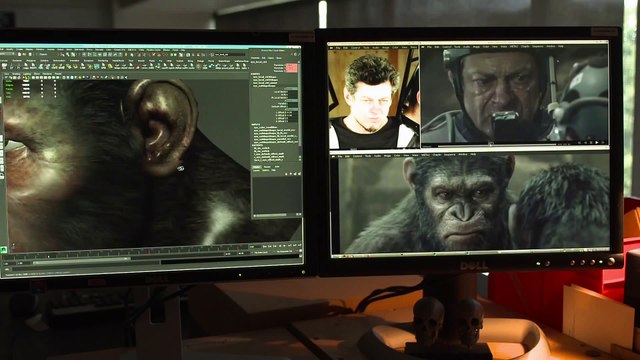Viewport: 640px width, 360px height.
Task: Click the Go to start of playback button
Action: pyautogui.click(x=264, y=246)
